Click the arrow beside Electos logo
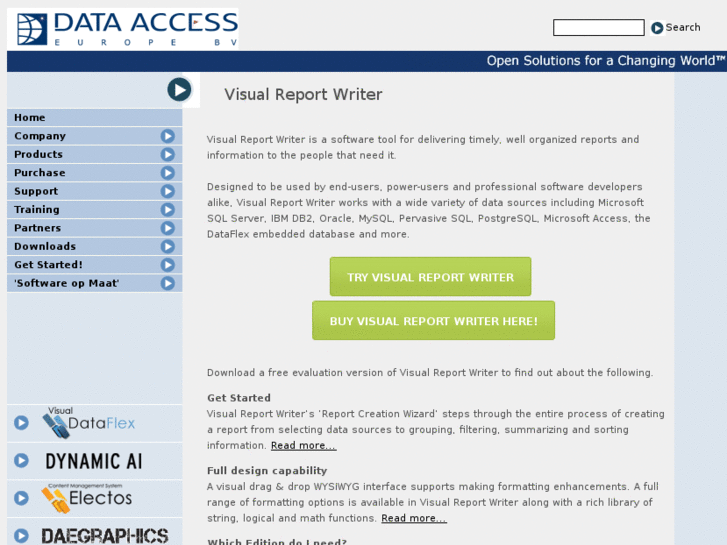This screenshot has height=545, width=727. pyautogui.click(x=21, y=498)
